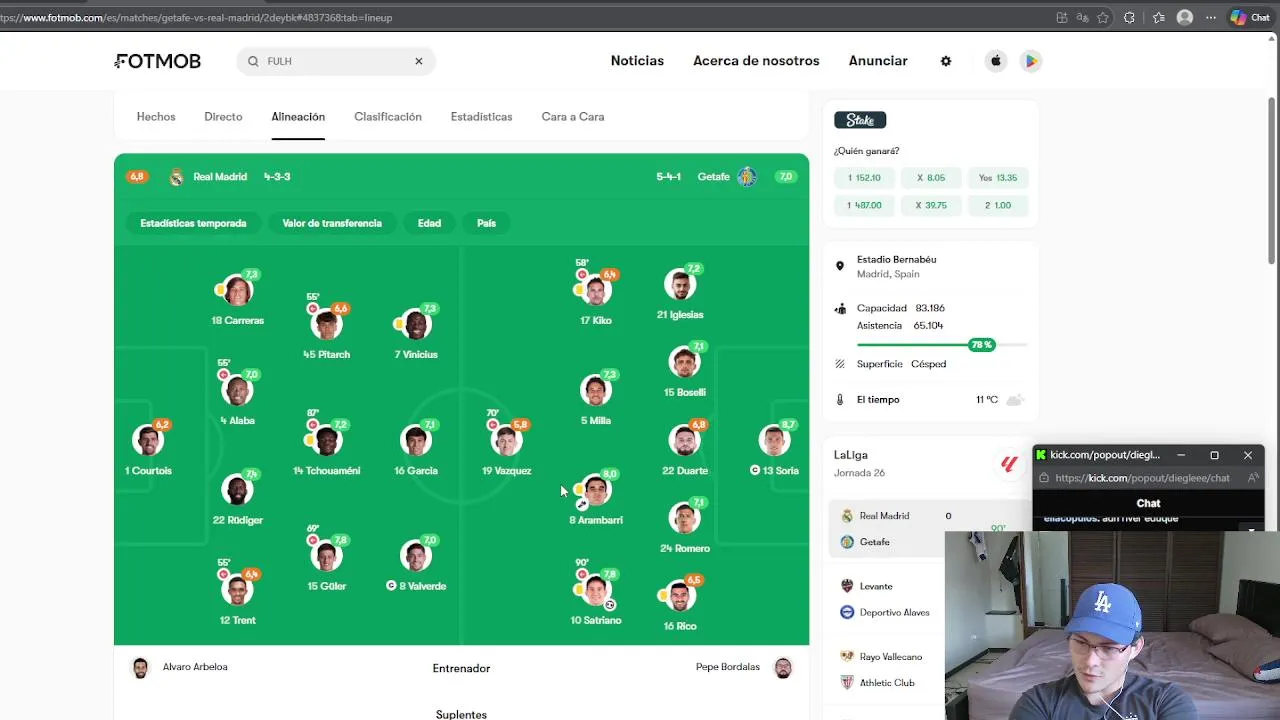Switch to the Directo tab
The height and width of the screenshot is (720, 1280).
coord(223,117)
